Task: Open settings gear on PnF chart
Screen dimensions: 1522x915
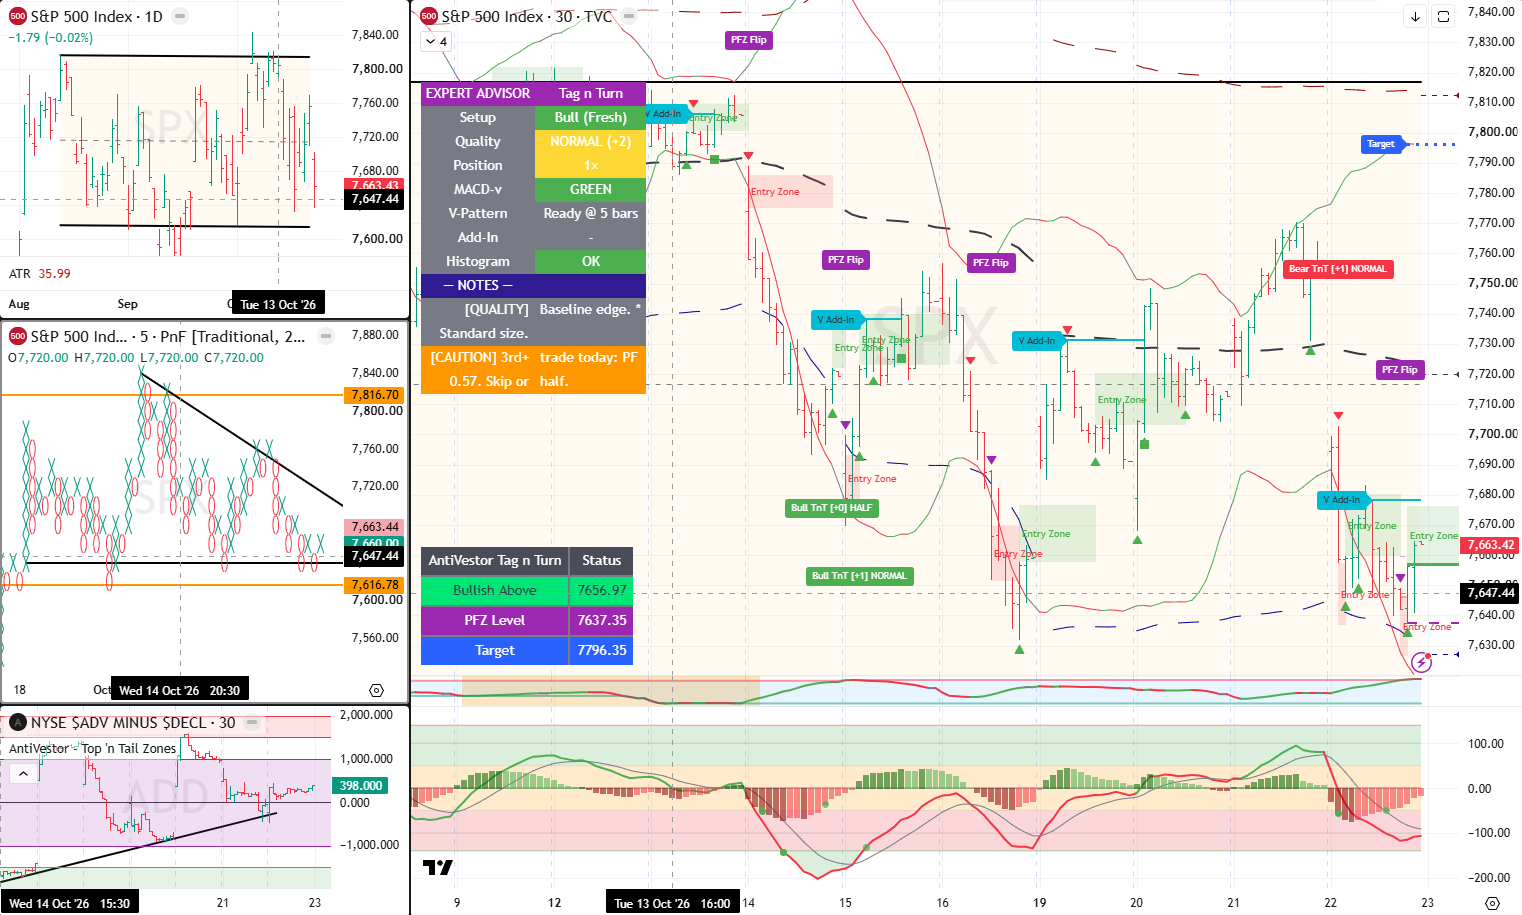Action: pyautogui.click(x=376, y=690)
